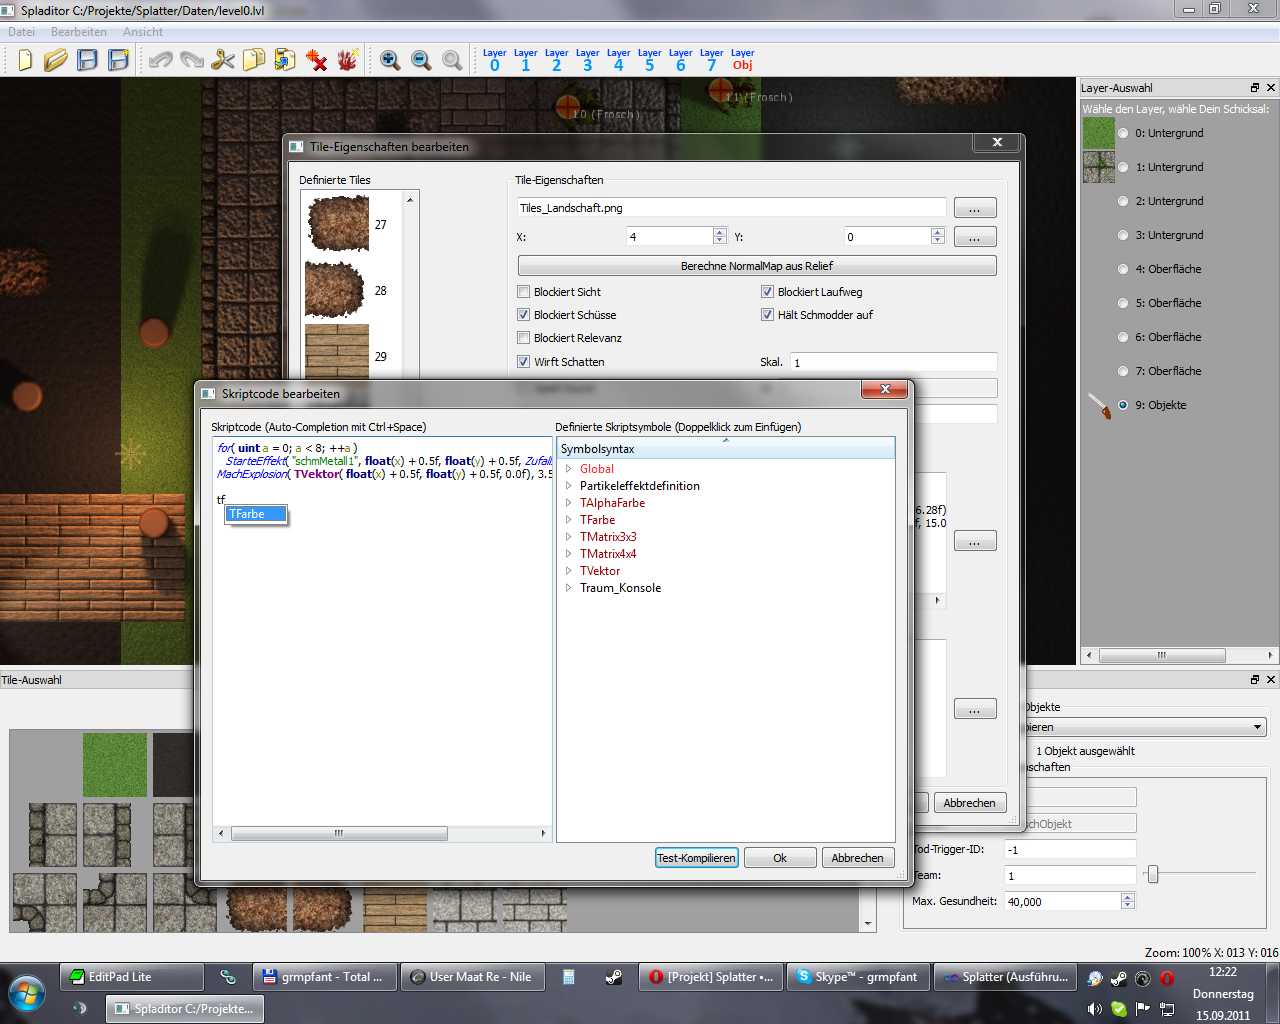Open the Bearbeiten menu
The height and width of the screenshot is (1024, 1280).
pos(78,32)
